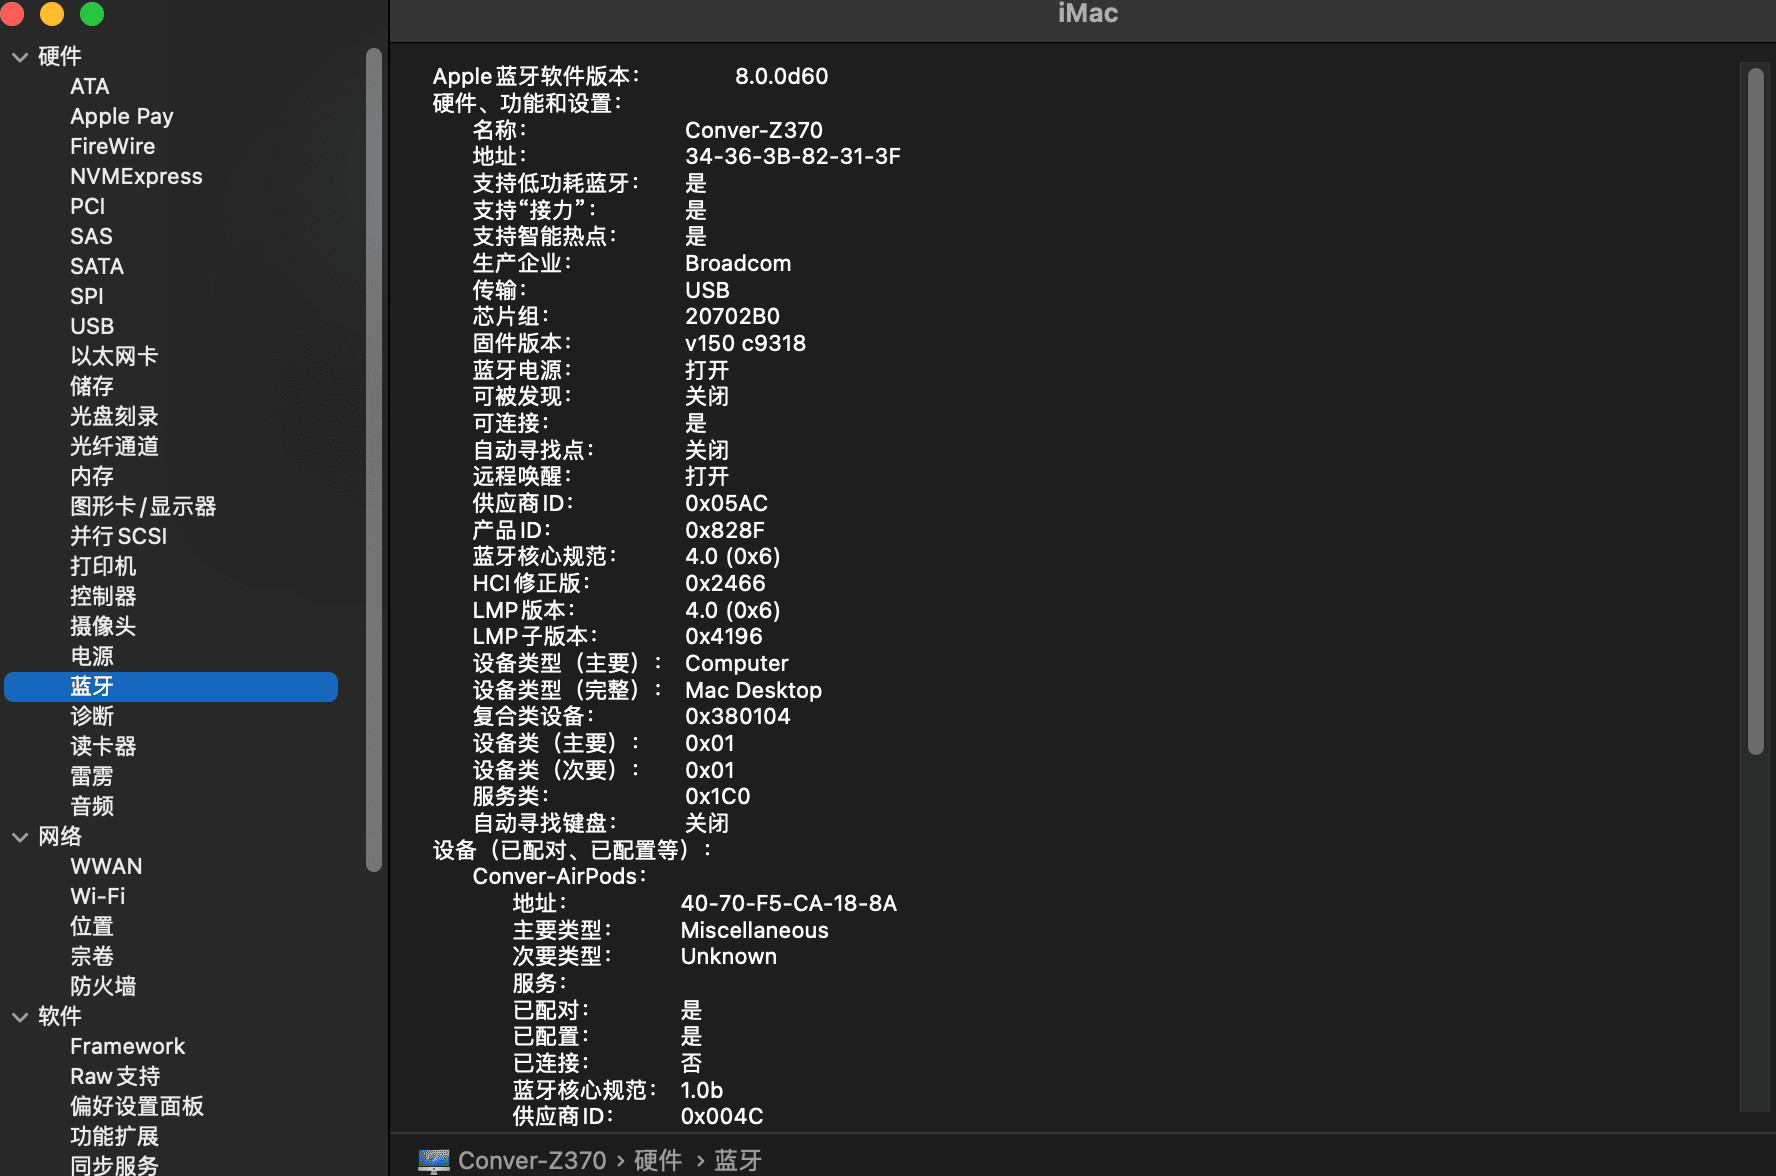
Task: Click the address value 34-36-3B-82-31-3F
Action: click(793, 157)
